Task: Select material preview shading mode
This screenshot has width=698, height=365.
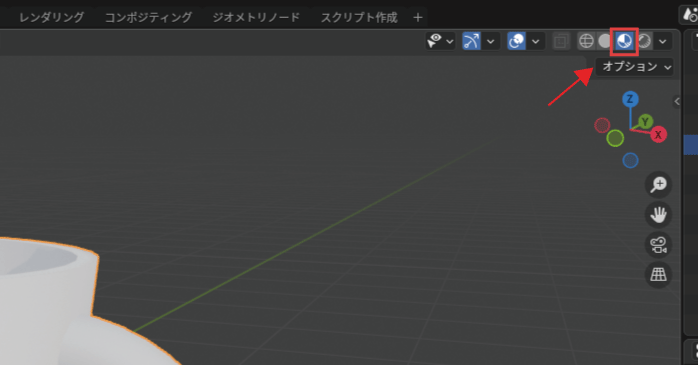Action: coord(624,41)
